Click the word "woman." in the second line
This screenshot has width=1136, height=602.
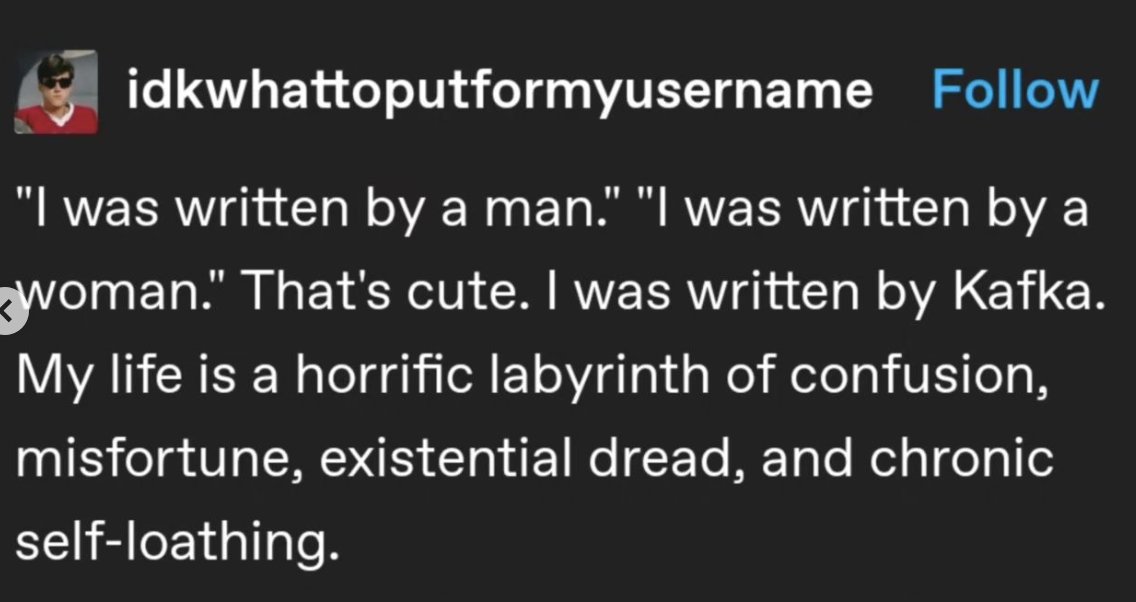(120, 293)
